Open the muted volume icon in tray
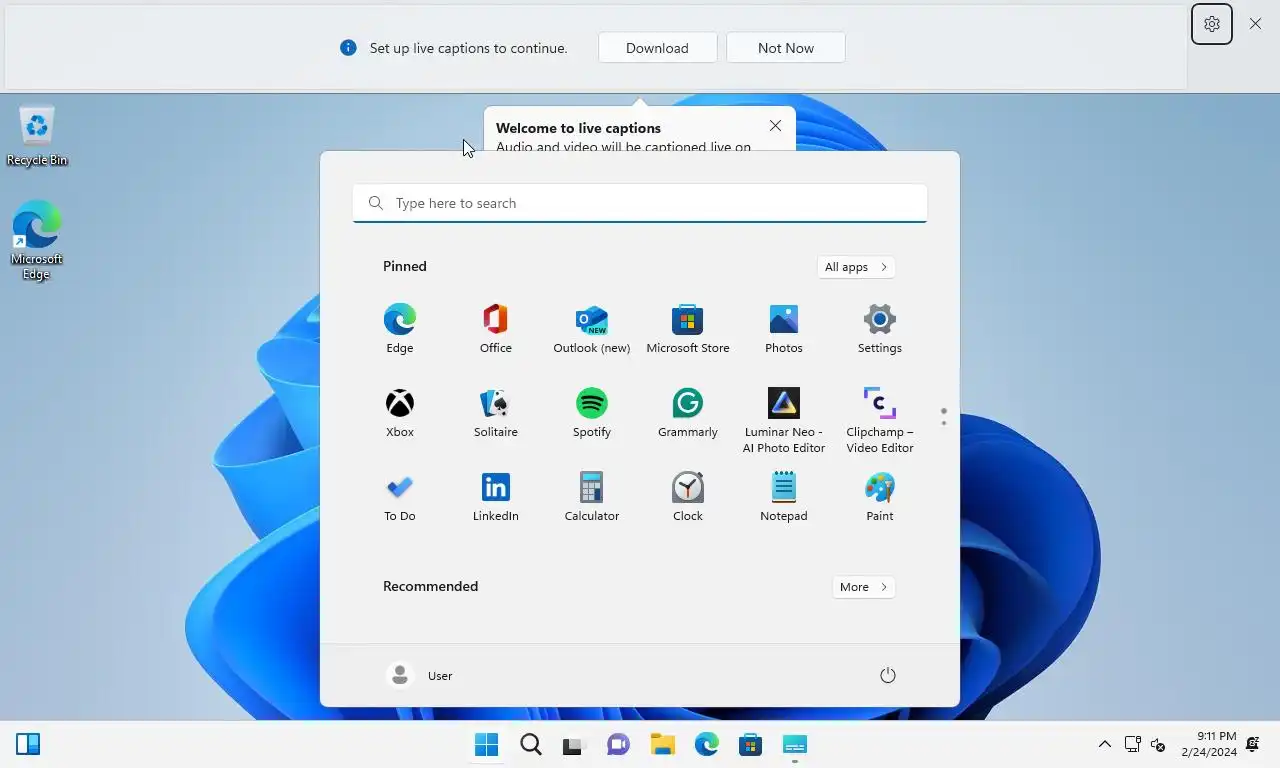 pos(1158,744)
